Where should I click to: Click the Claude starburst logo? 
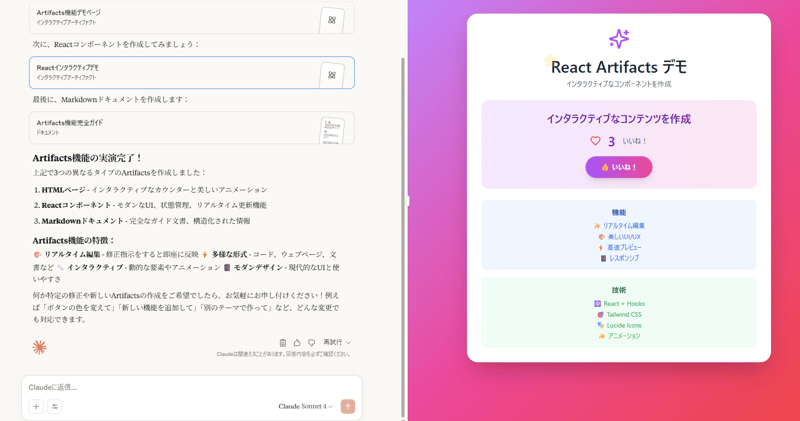[x=39, y=348]
